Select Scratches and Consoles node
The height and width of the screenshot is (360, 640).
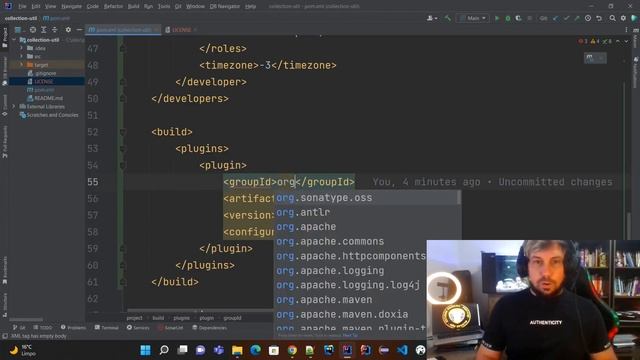[49, 115]
